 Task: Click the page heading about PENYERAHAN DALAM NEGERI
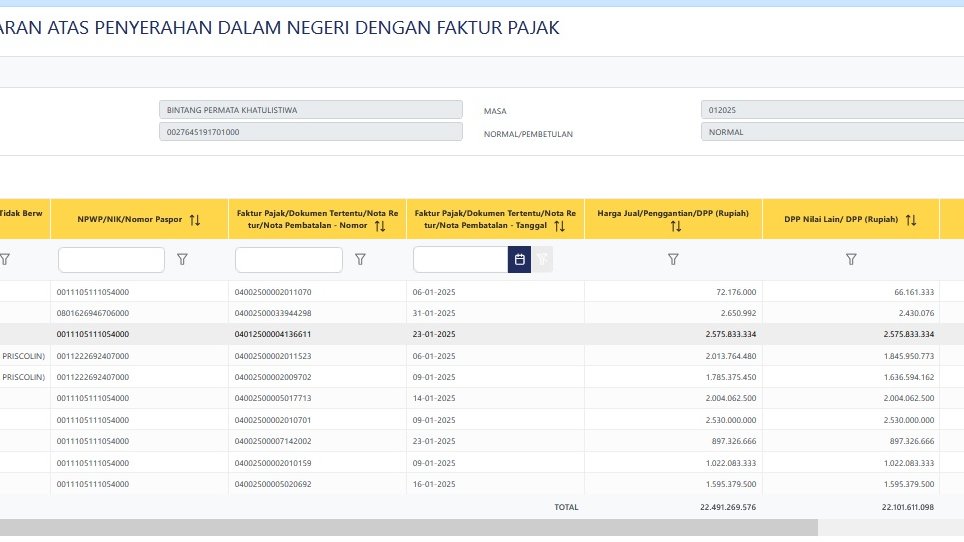click(x=280, y=28)
